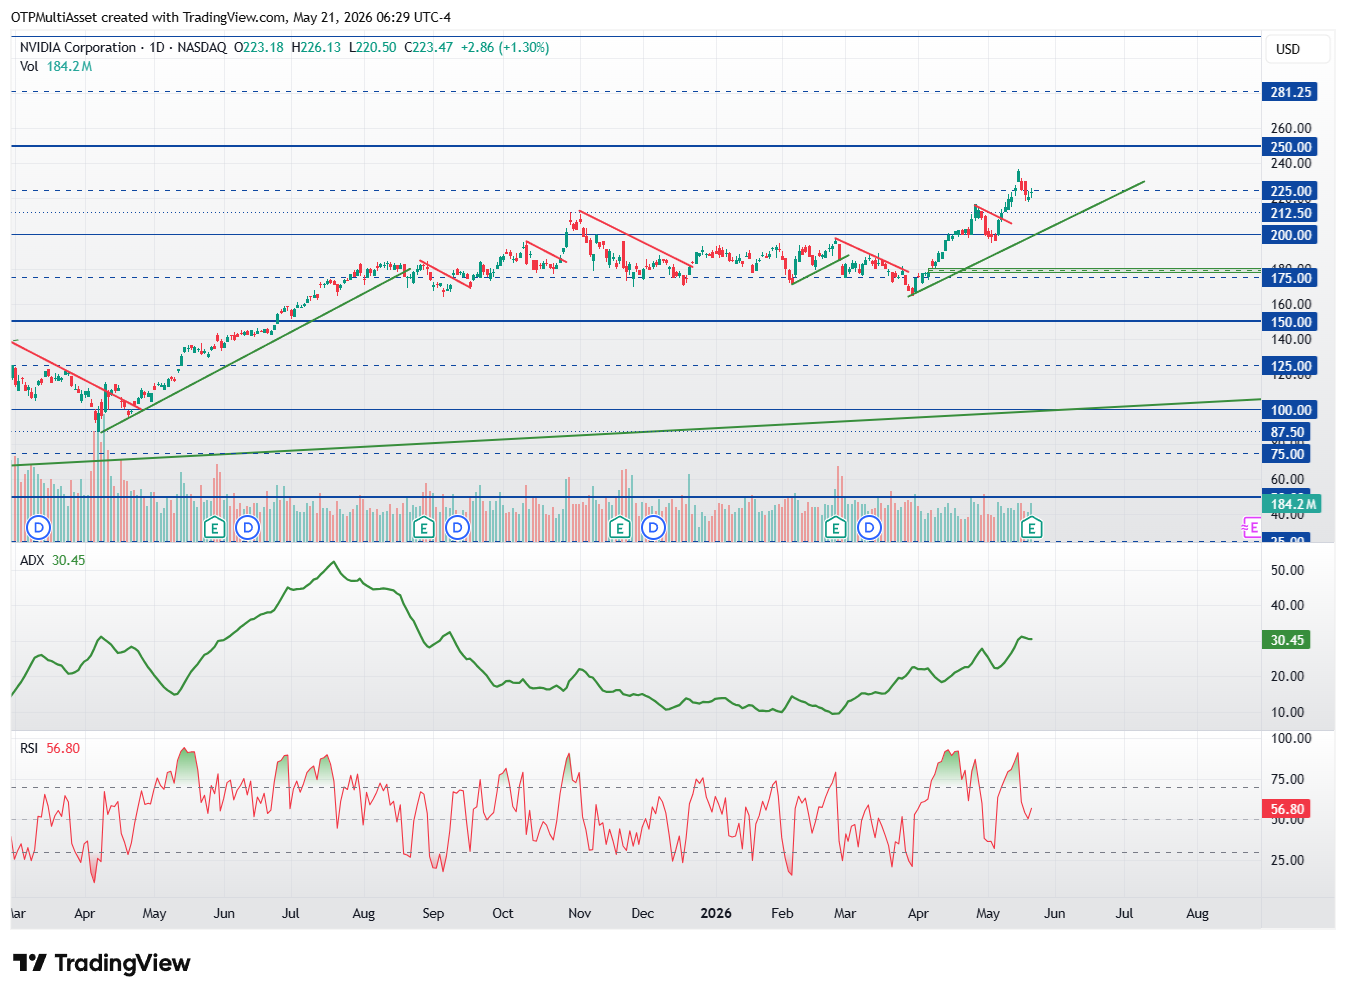
Task: Click the green 30.45 ADX axis label
Action: click(1286, 640)
